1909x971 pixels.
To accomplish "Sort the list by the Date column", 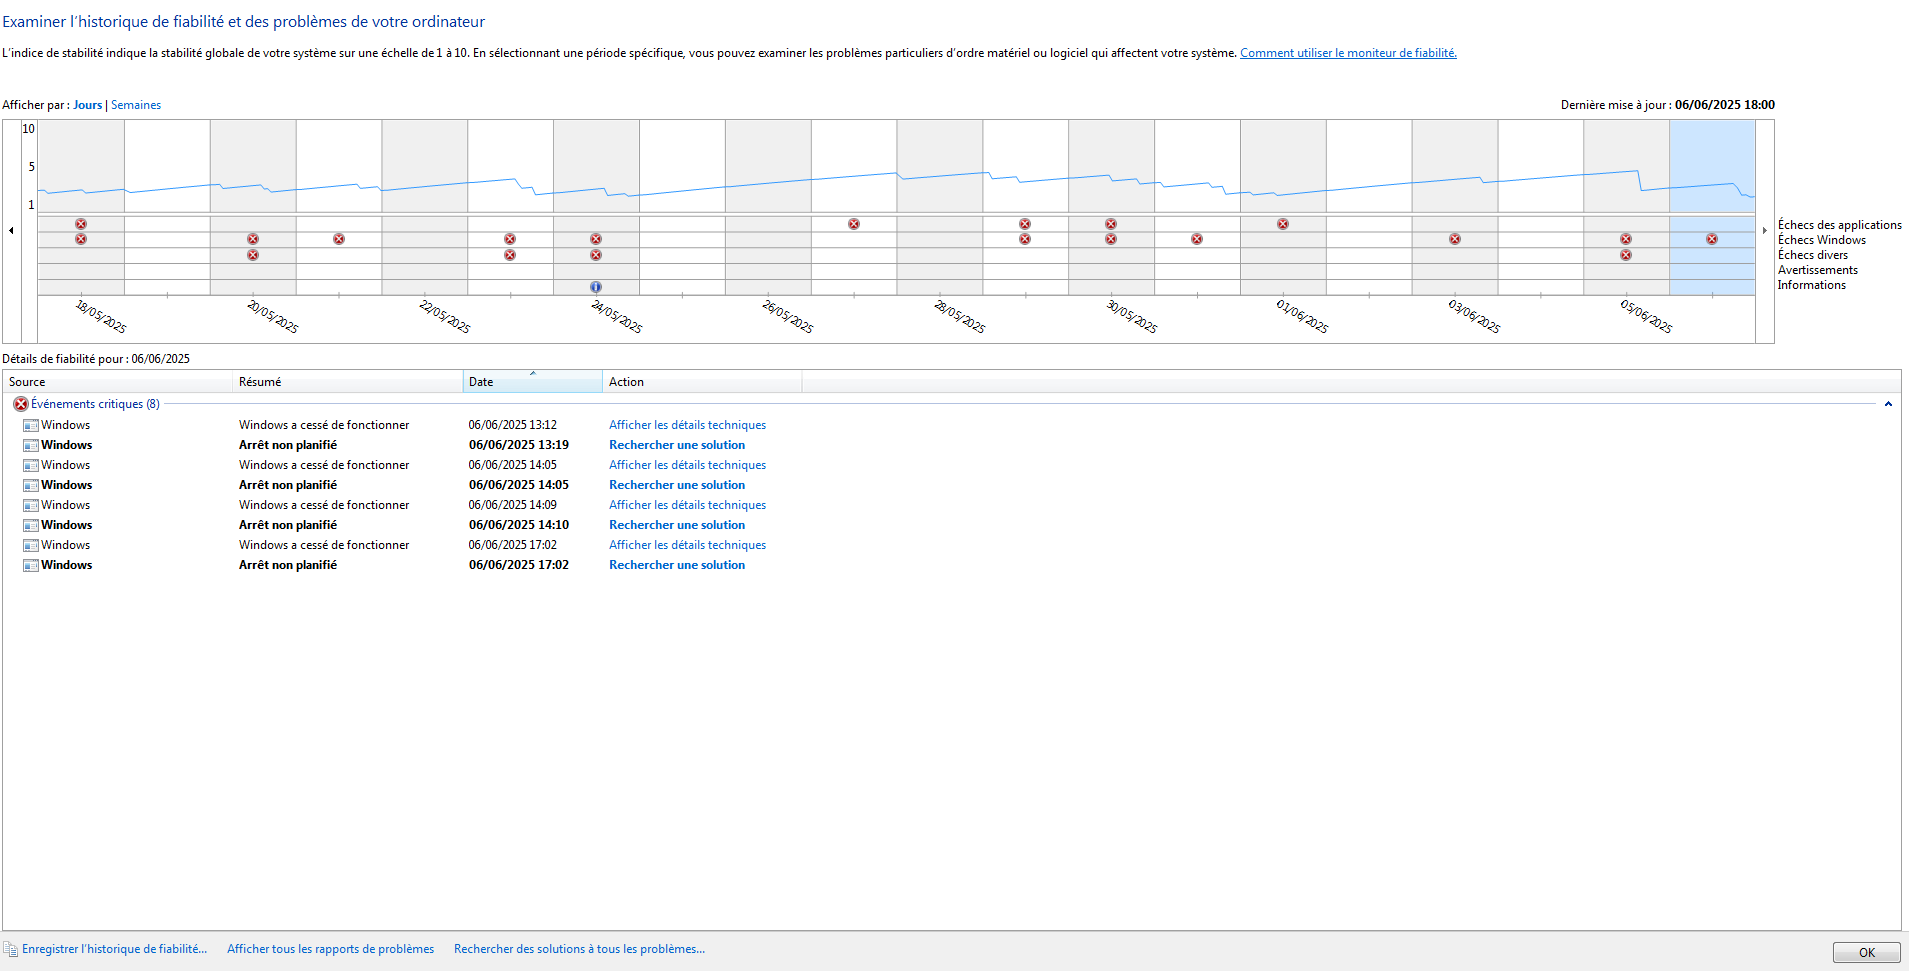I will click(x=532, y=382).
